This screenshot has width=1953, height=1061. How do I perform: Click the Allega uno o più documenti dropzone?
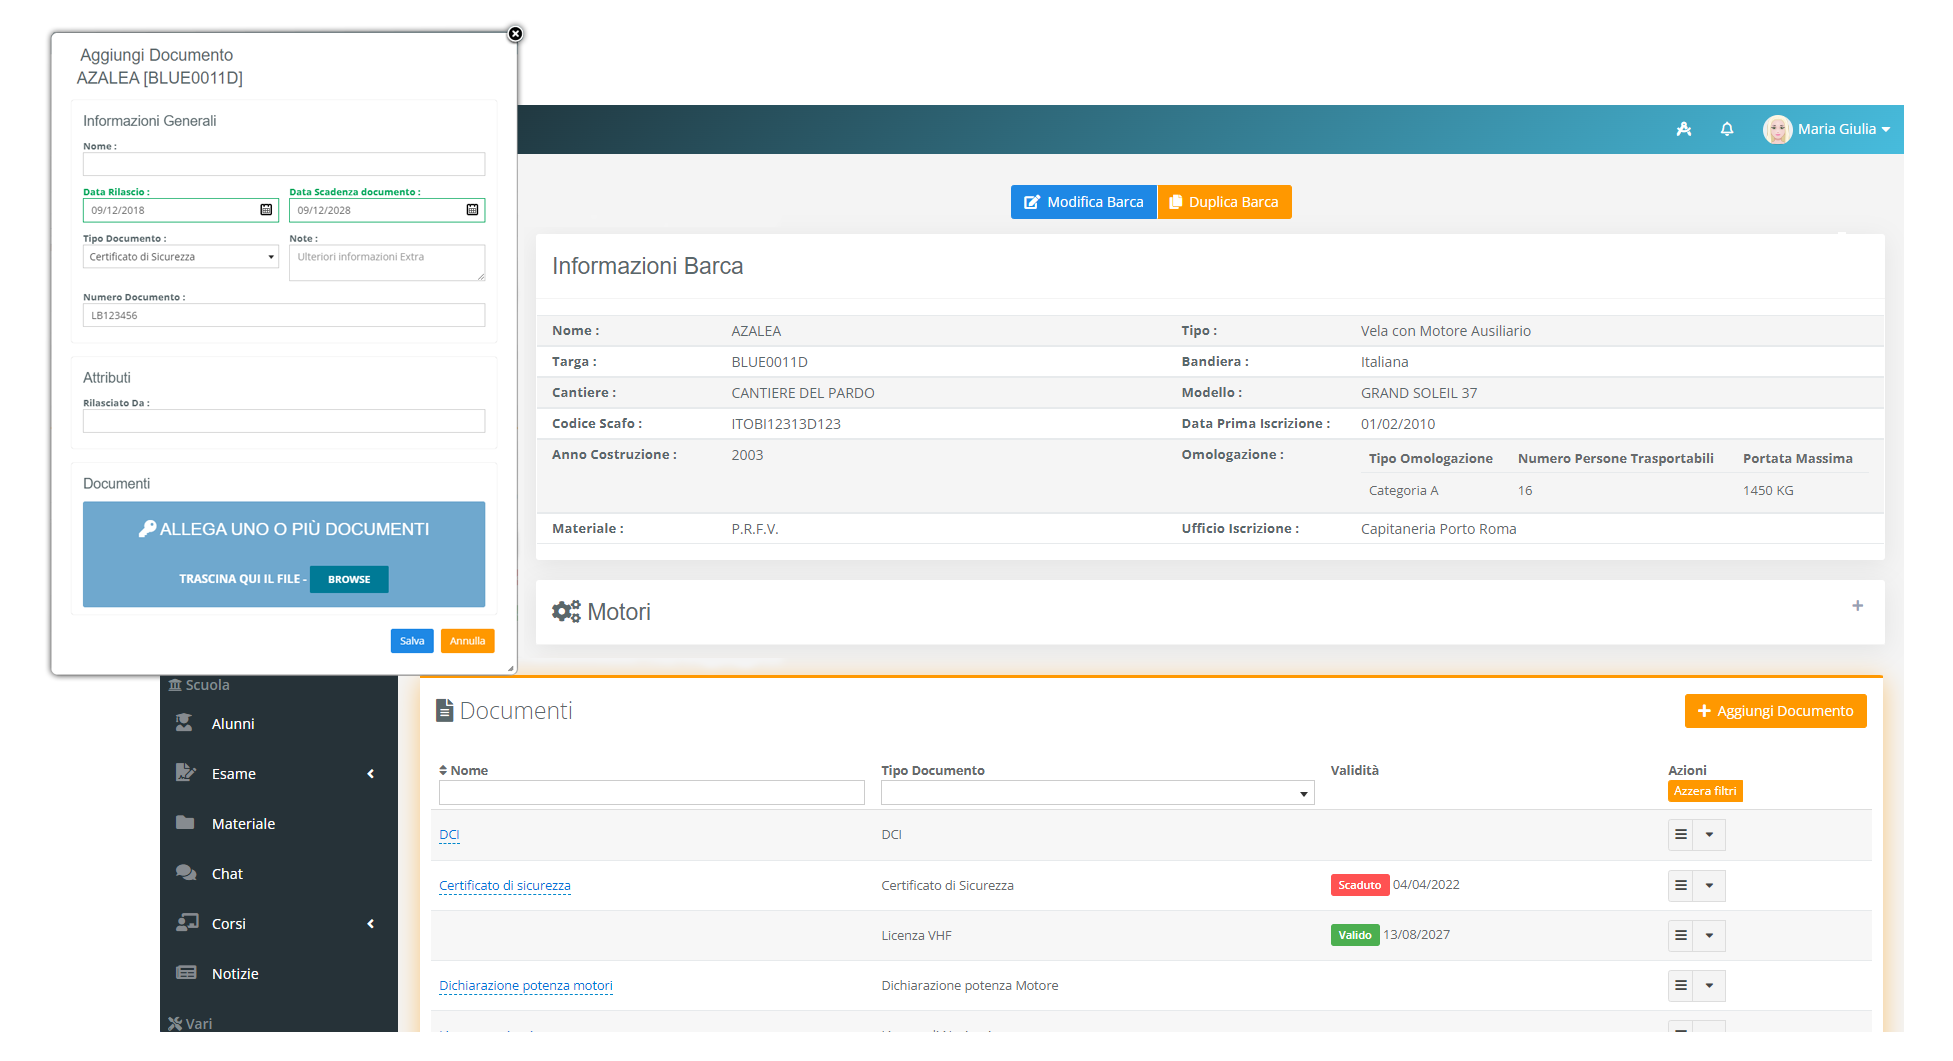(284, 554)
